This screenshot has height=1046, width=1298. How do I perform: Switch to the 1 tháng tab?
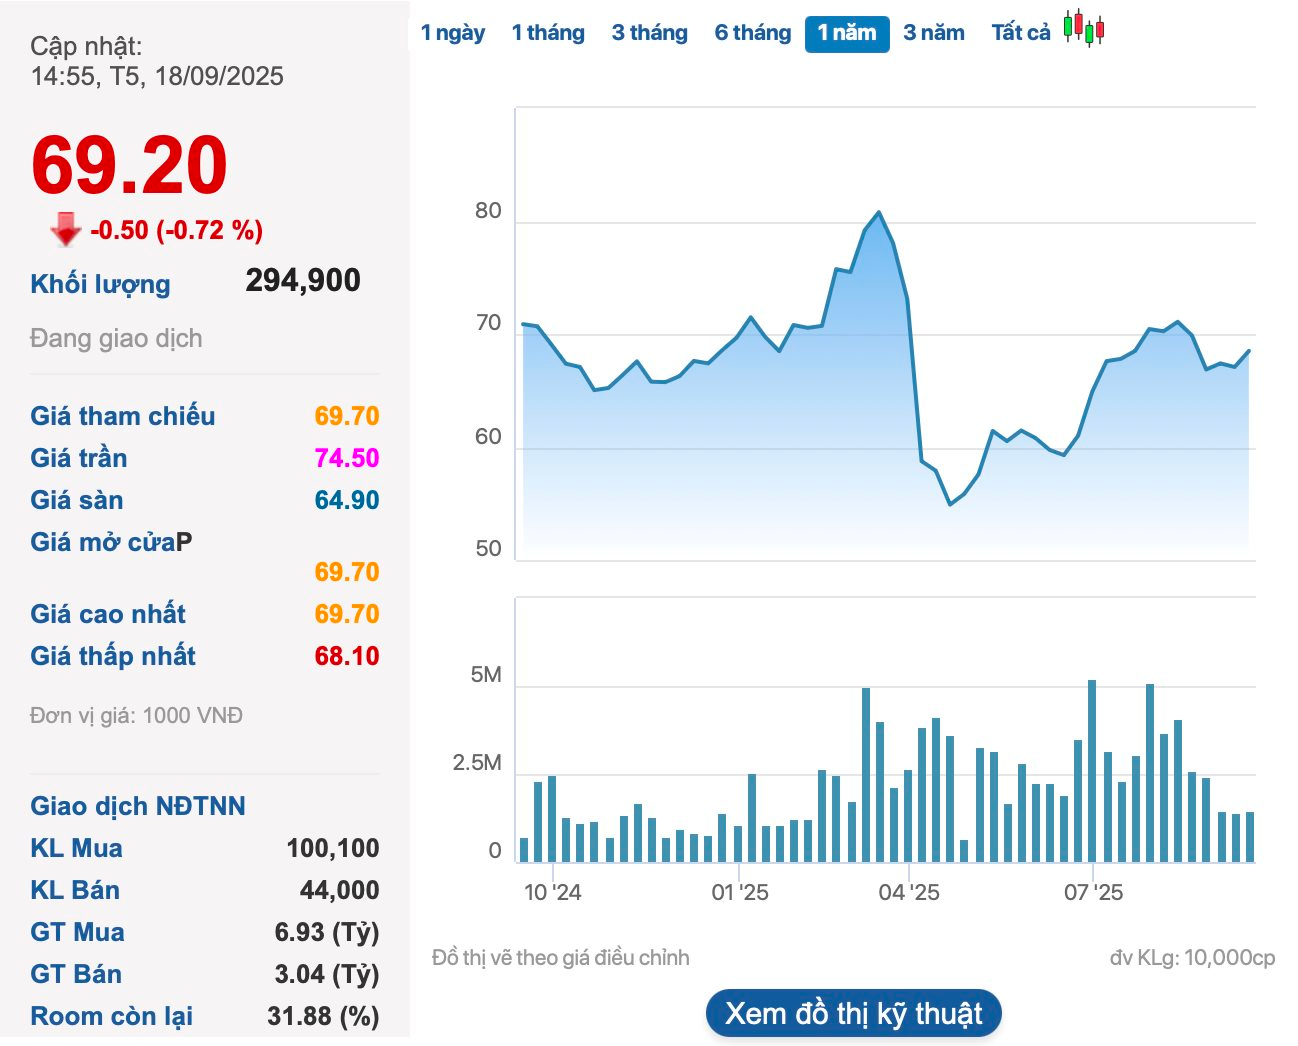coord(548,33)
